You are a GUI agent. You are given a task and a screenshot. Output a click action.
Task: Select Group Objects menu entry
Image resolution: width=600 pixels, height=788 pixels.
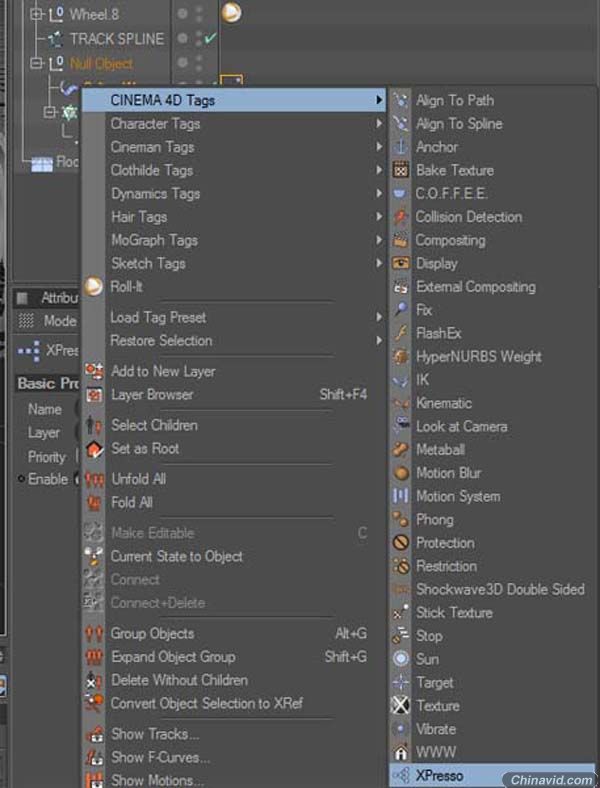234,633
